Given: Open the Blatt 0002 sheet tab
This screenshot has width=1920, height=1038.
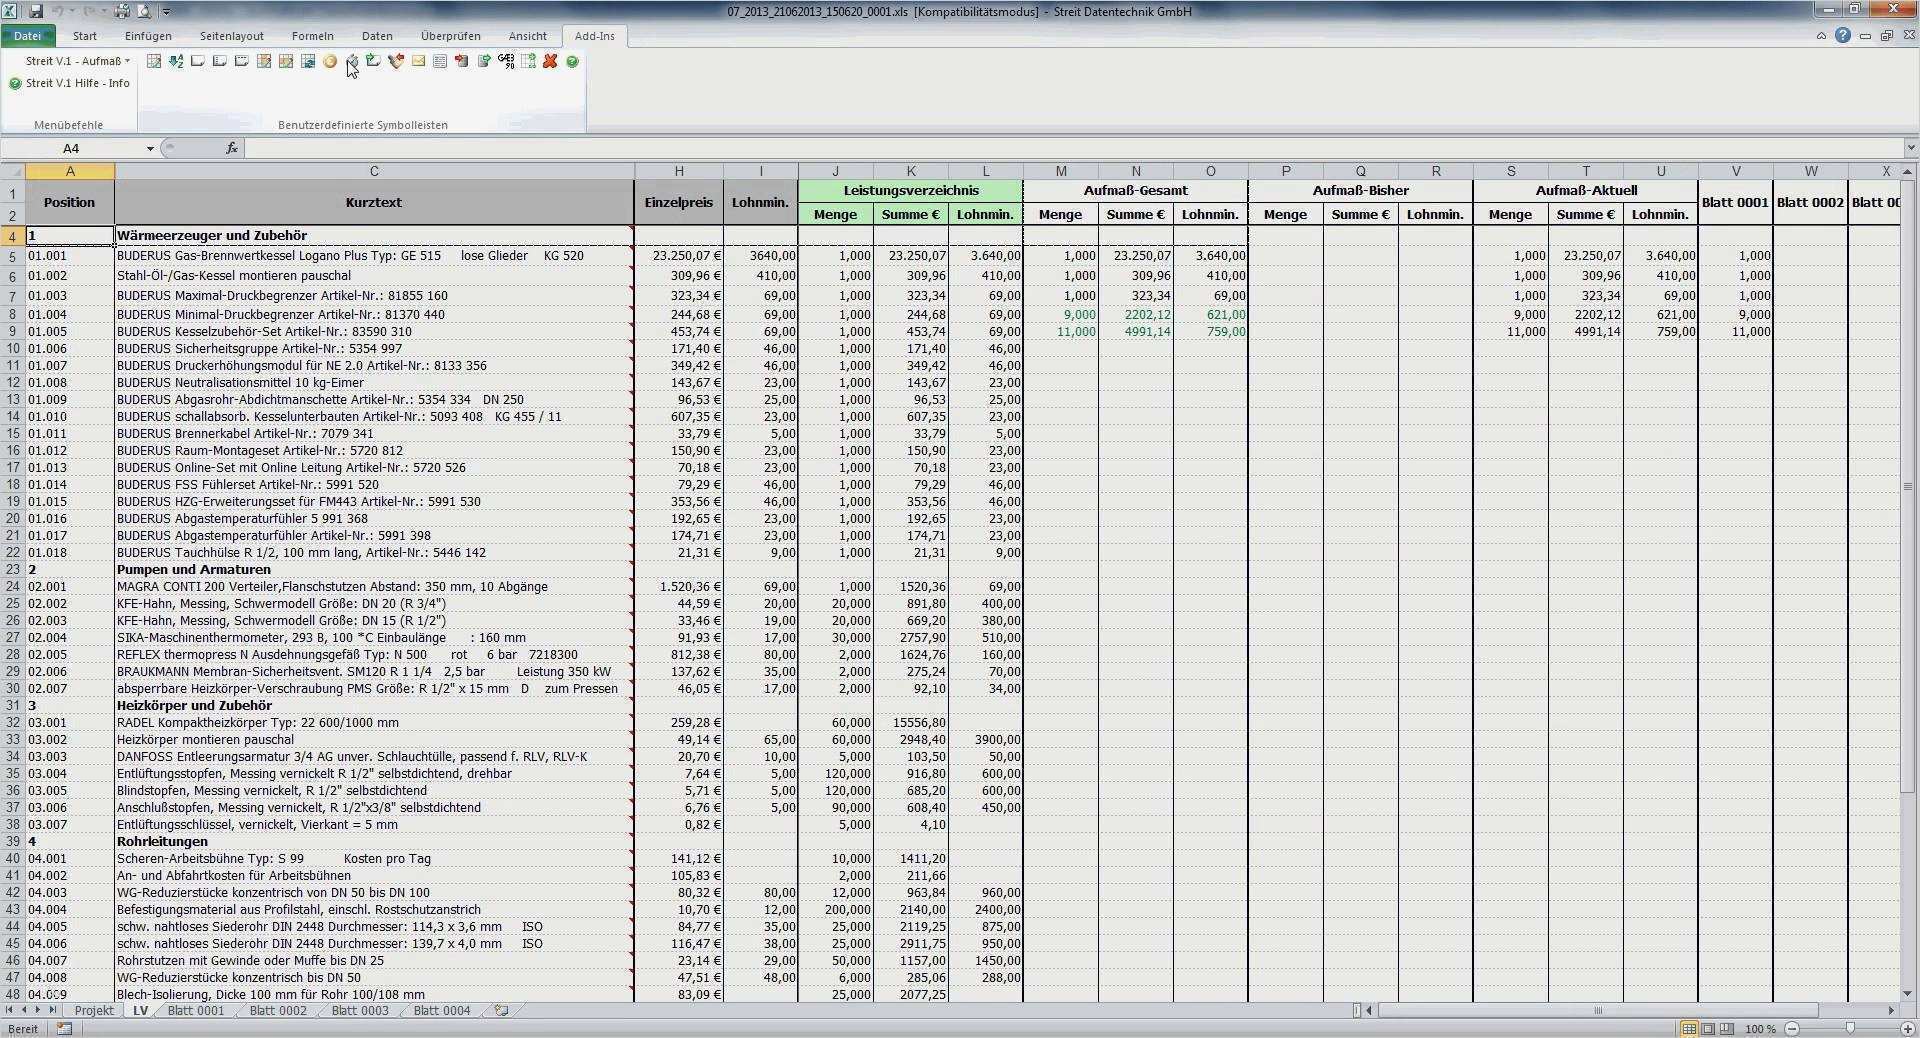Looking at the screenshot, I should click(277, 1011).
